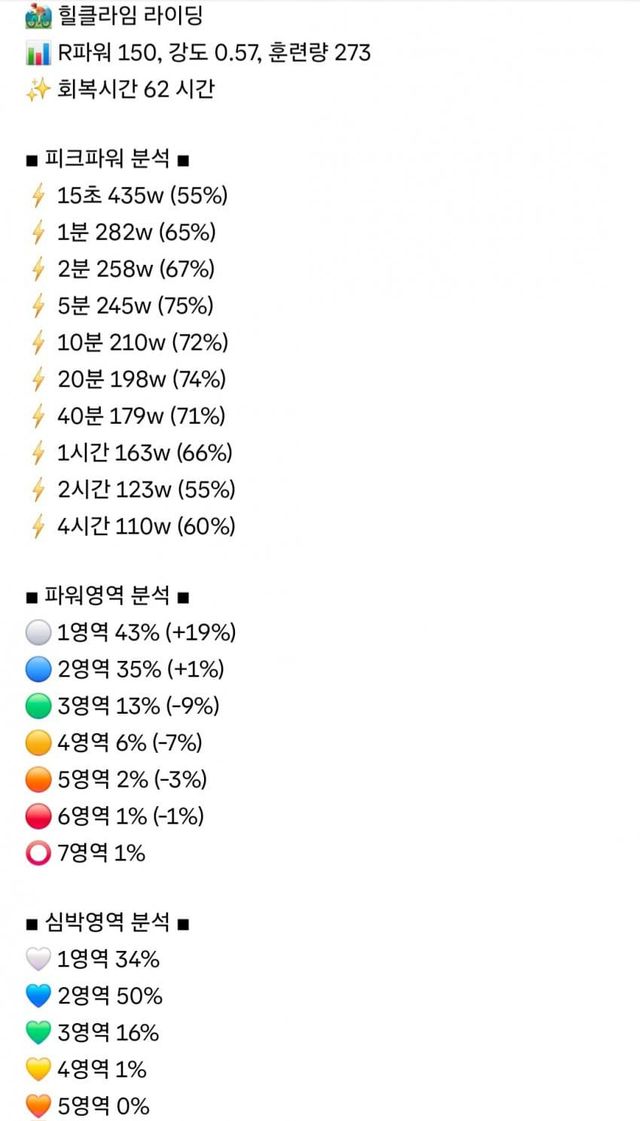Viewport: 640px width, 1121px height.
Task: Click the 20분 198w (74%) text line
Action: (141, 380)
